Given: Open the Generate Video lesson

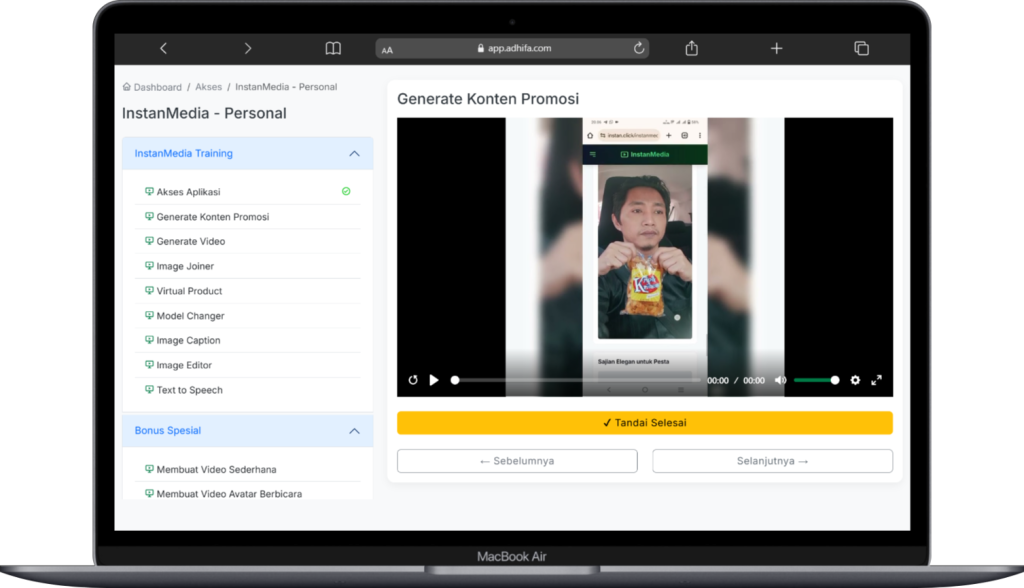Looking at the screenshot, I should click(x=190, y=241).
